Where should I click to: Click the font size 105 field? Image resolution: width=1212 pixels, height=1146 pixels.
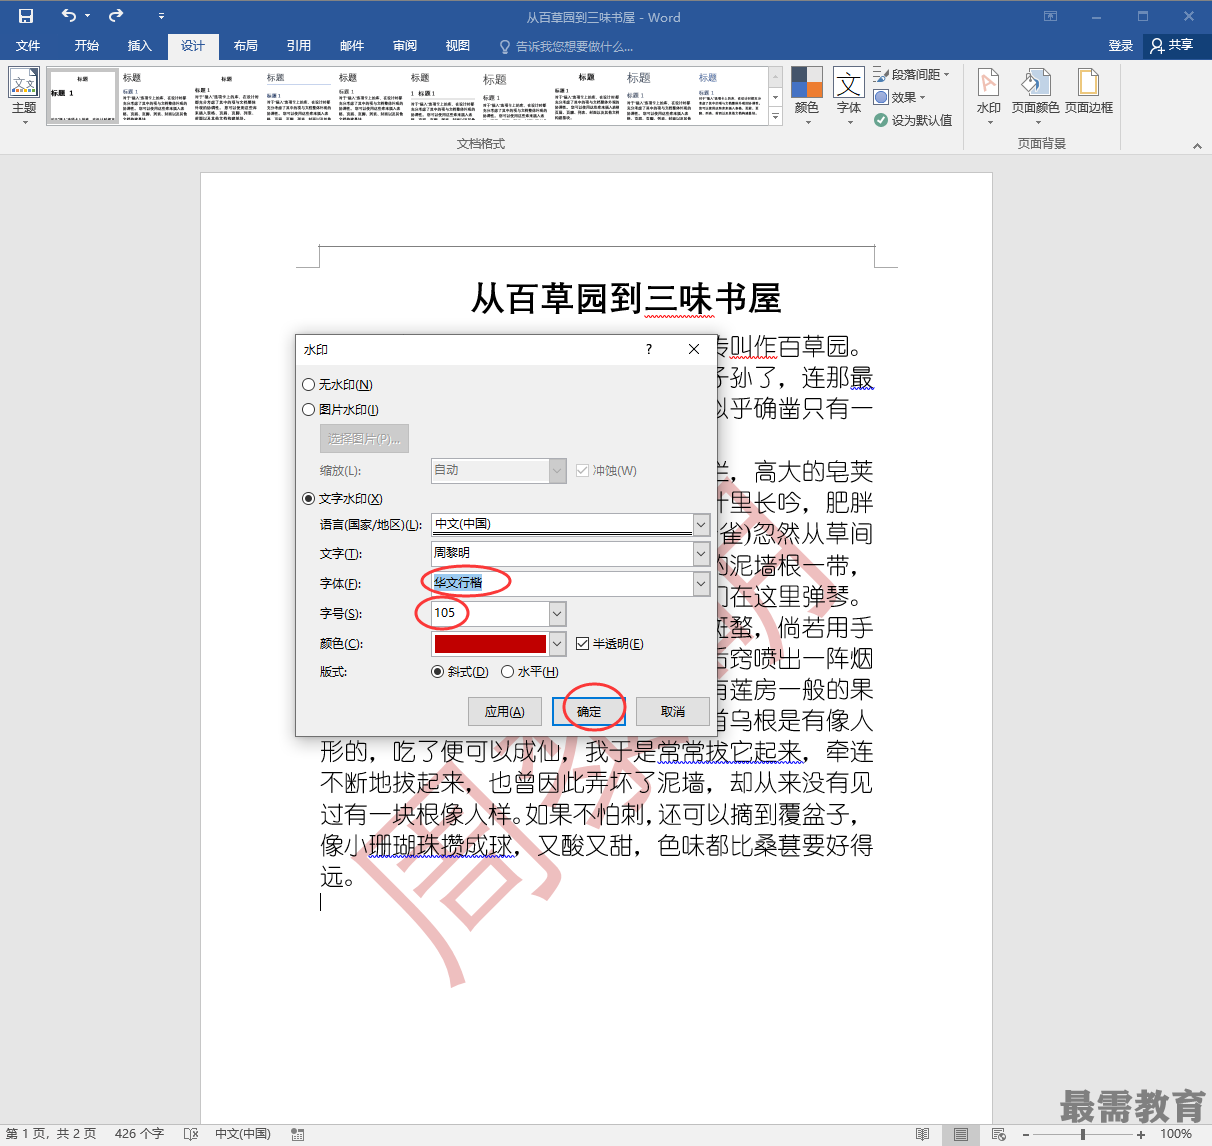pyautogui.click(x=490, y=613)
